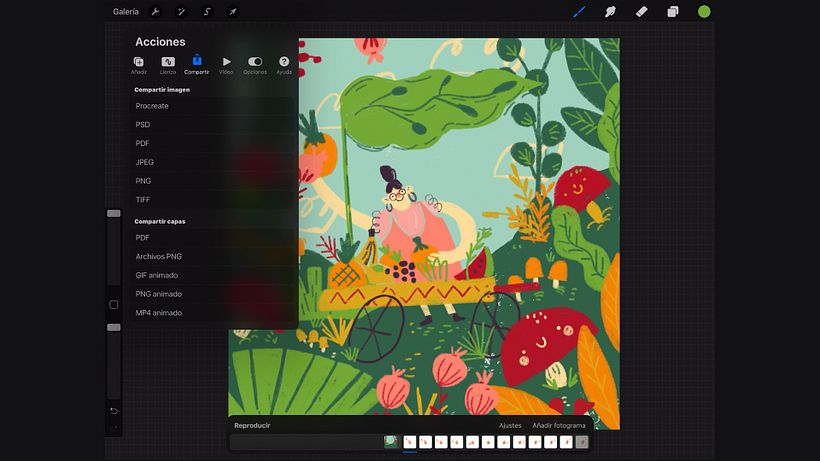Select the Compartir tab
This screenshot has width=820, height=461.
click(x=197, y=65)
